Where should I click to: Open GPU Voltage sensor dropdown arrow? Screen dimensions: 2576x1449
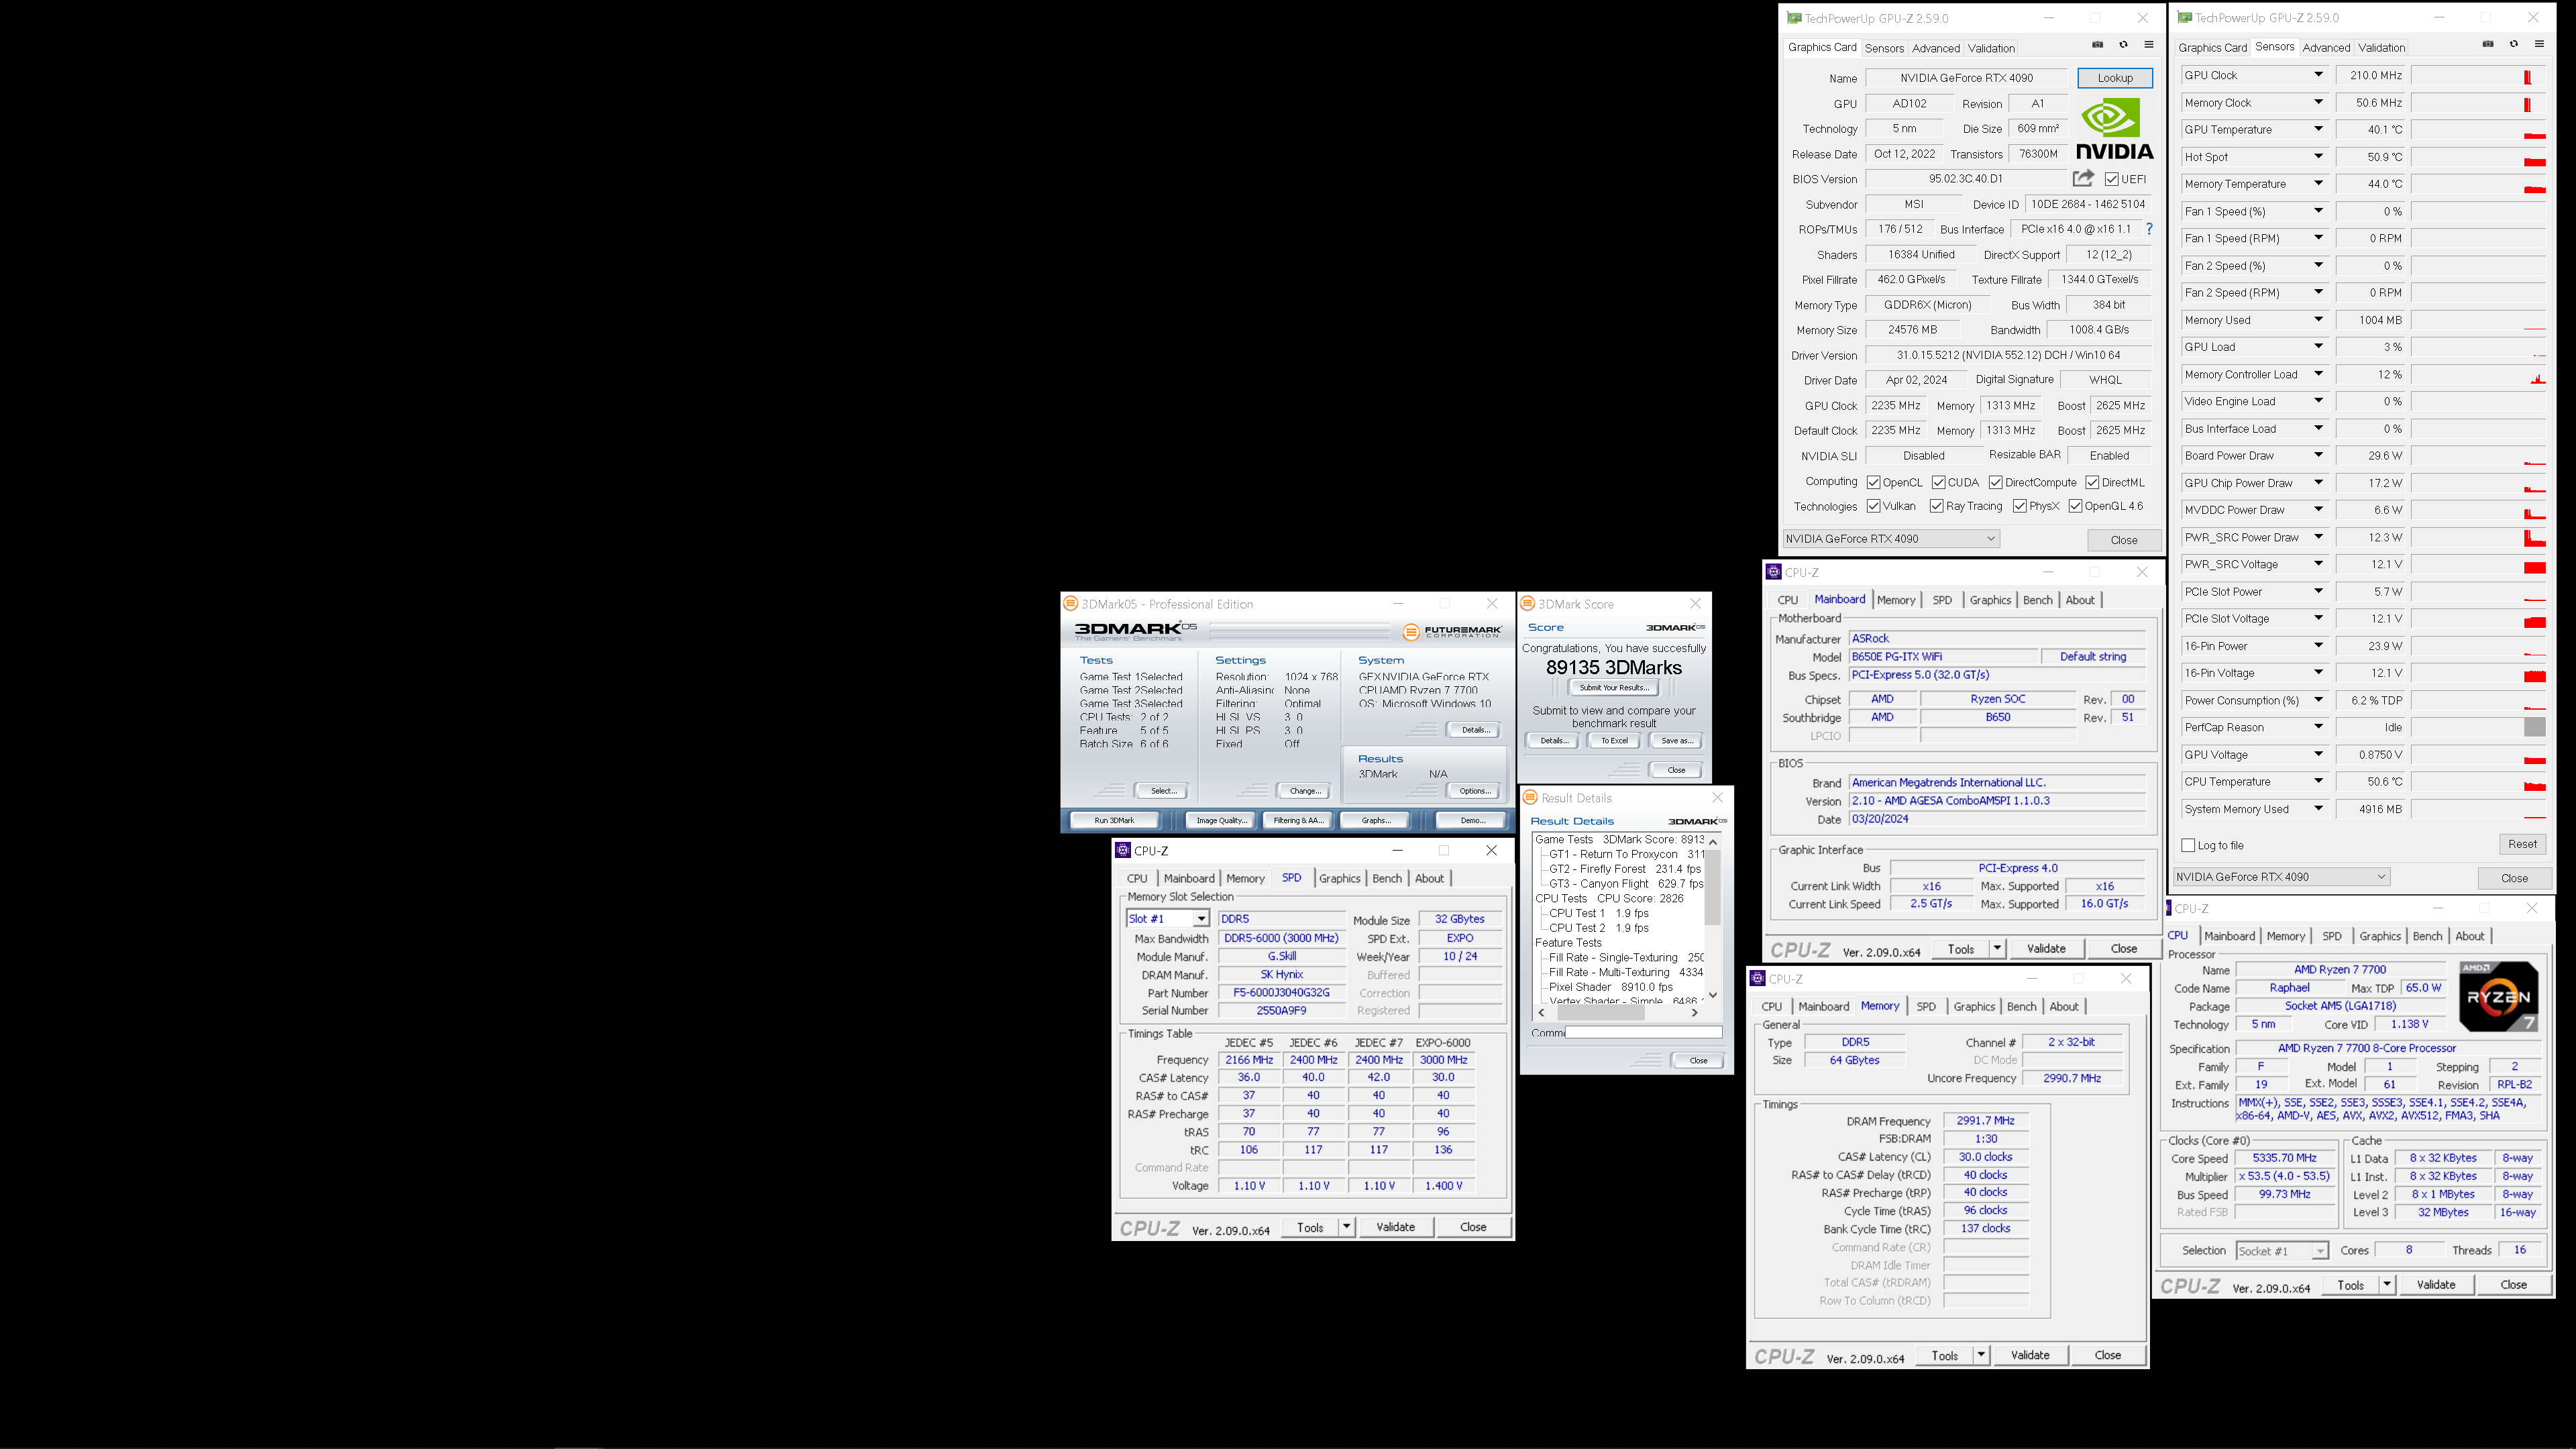(2318, 754)
